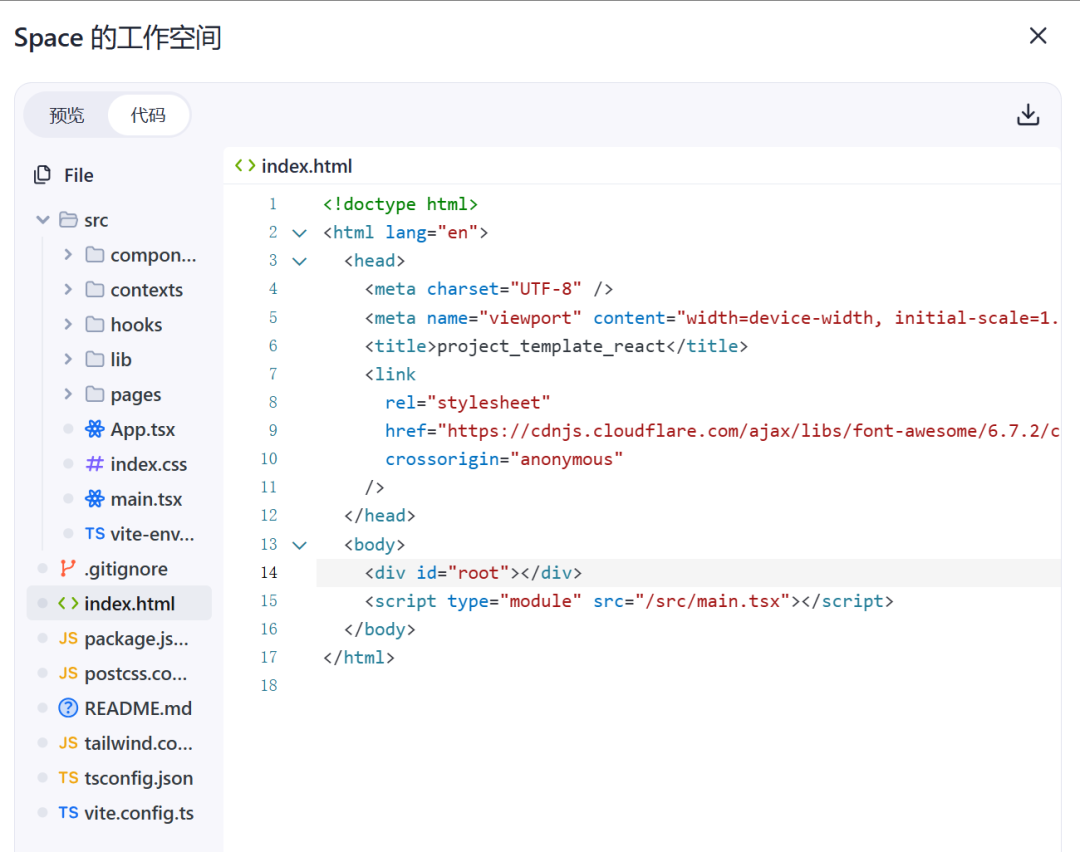
Task: Open package.js... file name in the tree
Action: point(136,638)
